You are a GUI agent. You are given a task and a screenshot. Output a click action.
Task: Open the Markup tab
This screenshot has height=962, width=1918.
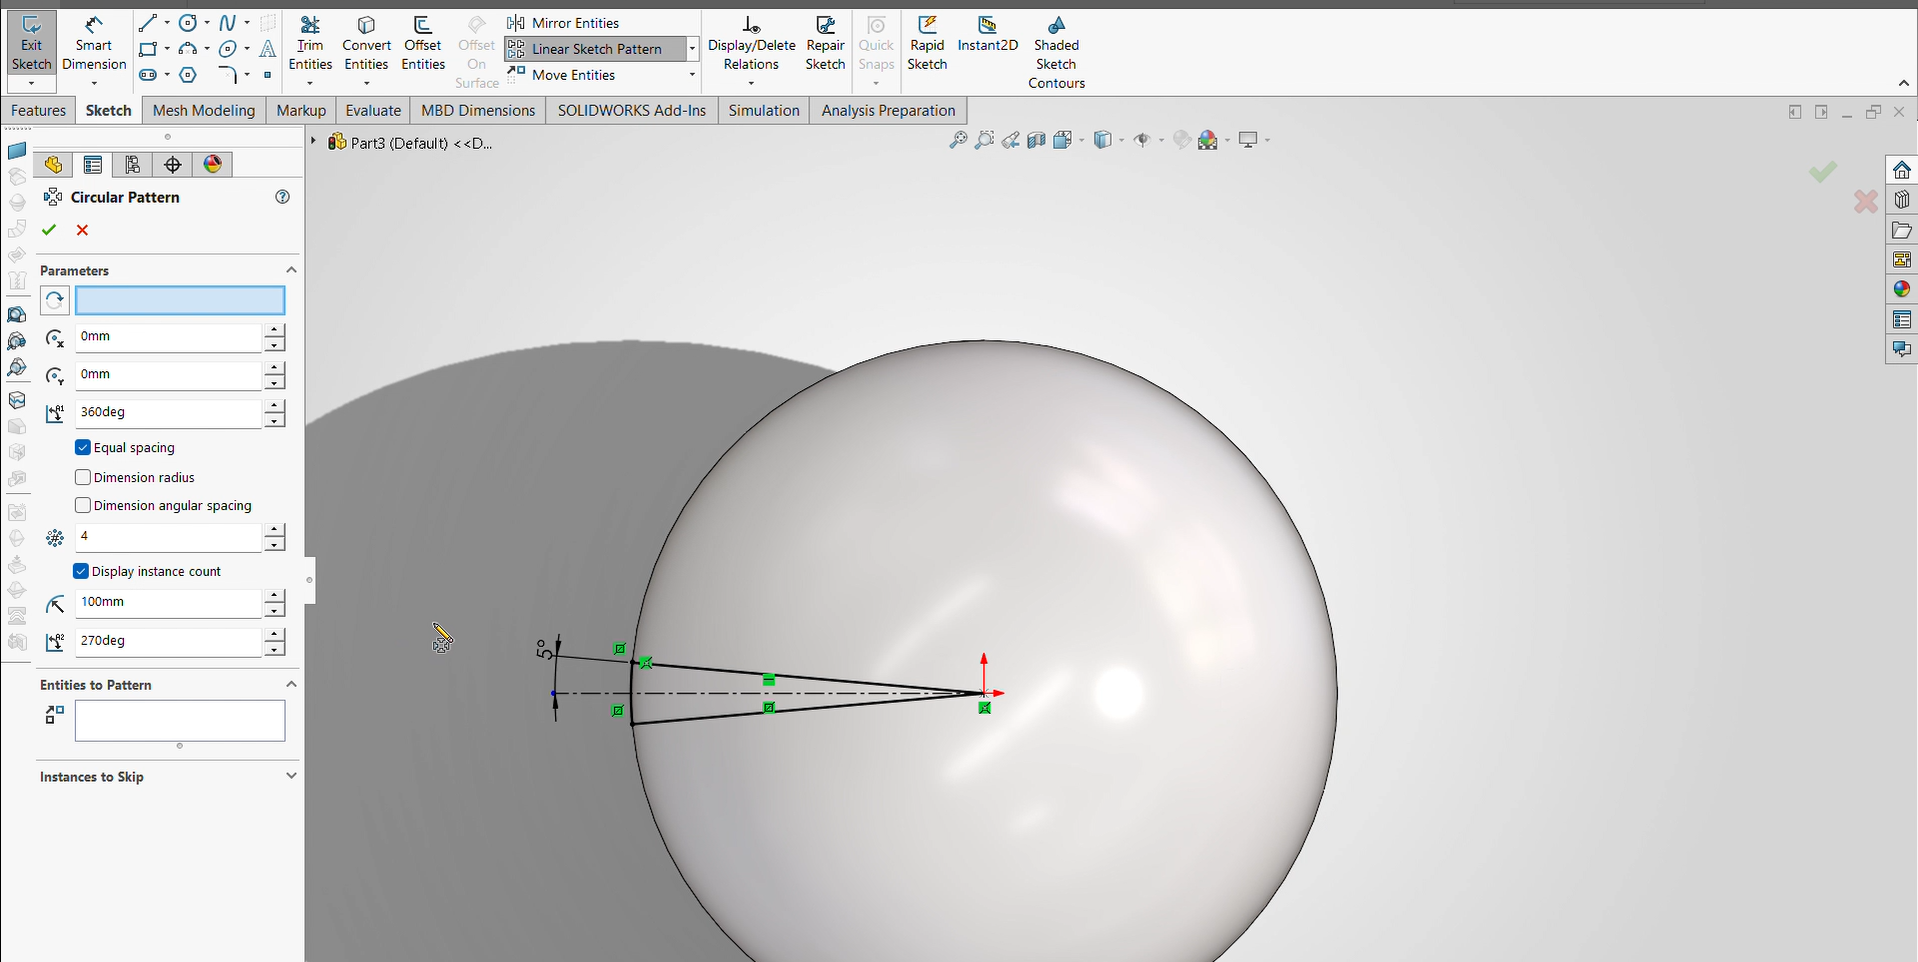(301, 110)
